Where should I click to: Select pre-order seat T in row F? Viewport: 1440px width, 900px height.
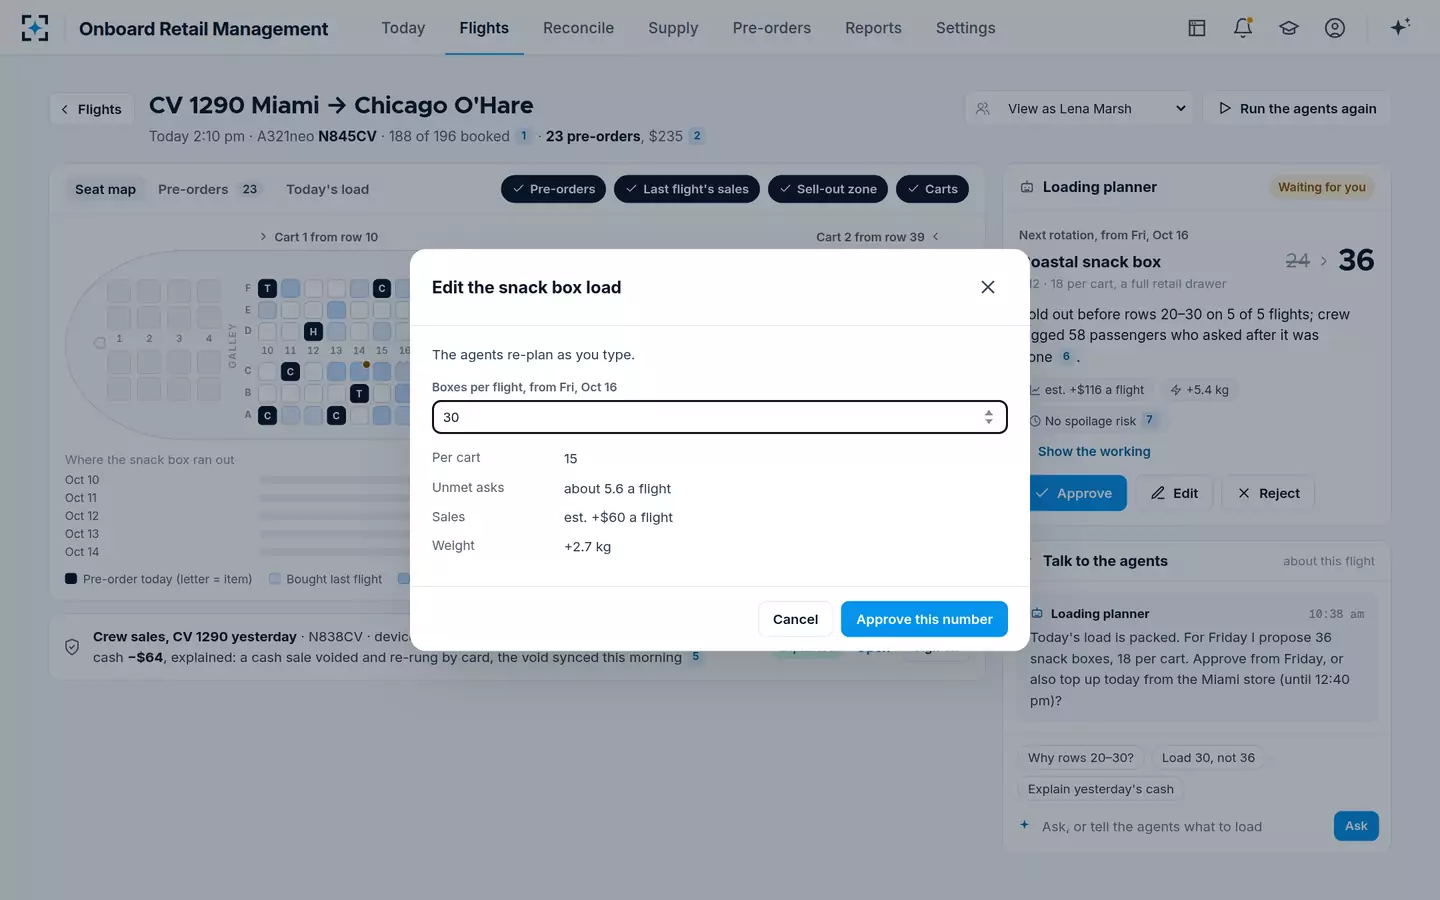tap(267, 288)
